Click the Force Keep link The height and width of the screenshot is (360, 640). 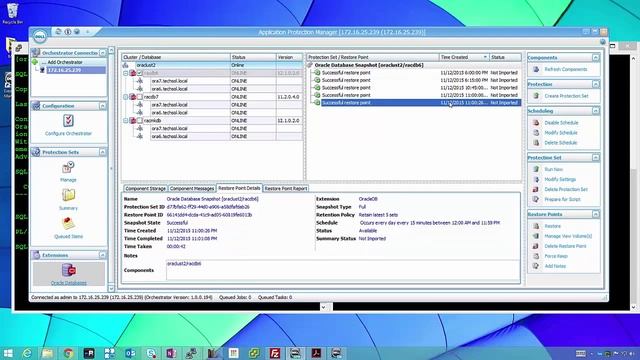pos(556,256)
